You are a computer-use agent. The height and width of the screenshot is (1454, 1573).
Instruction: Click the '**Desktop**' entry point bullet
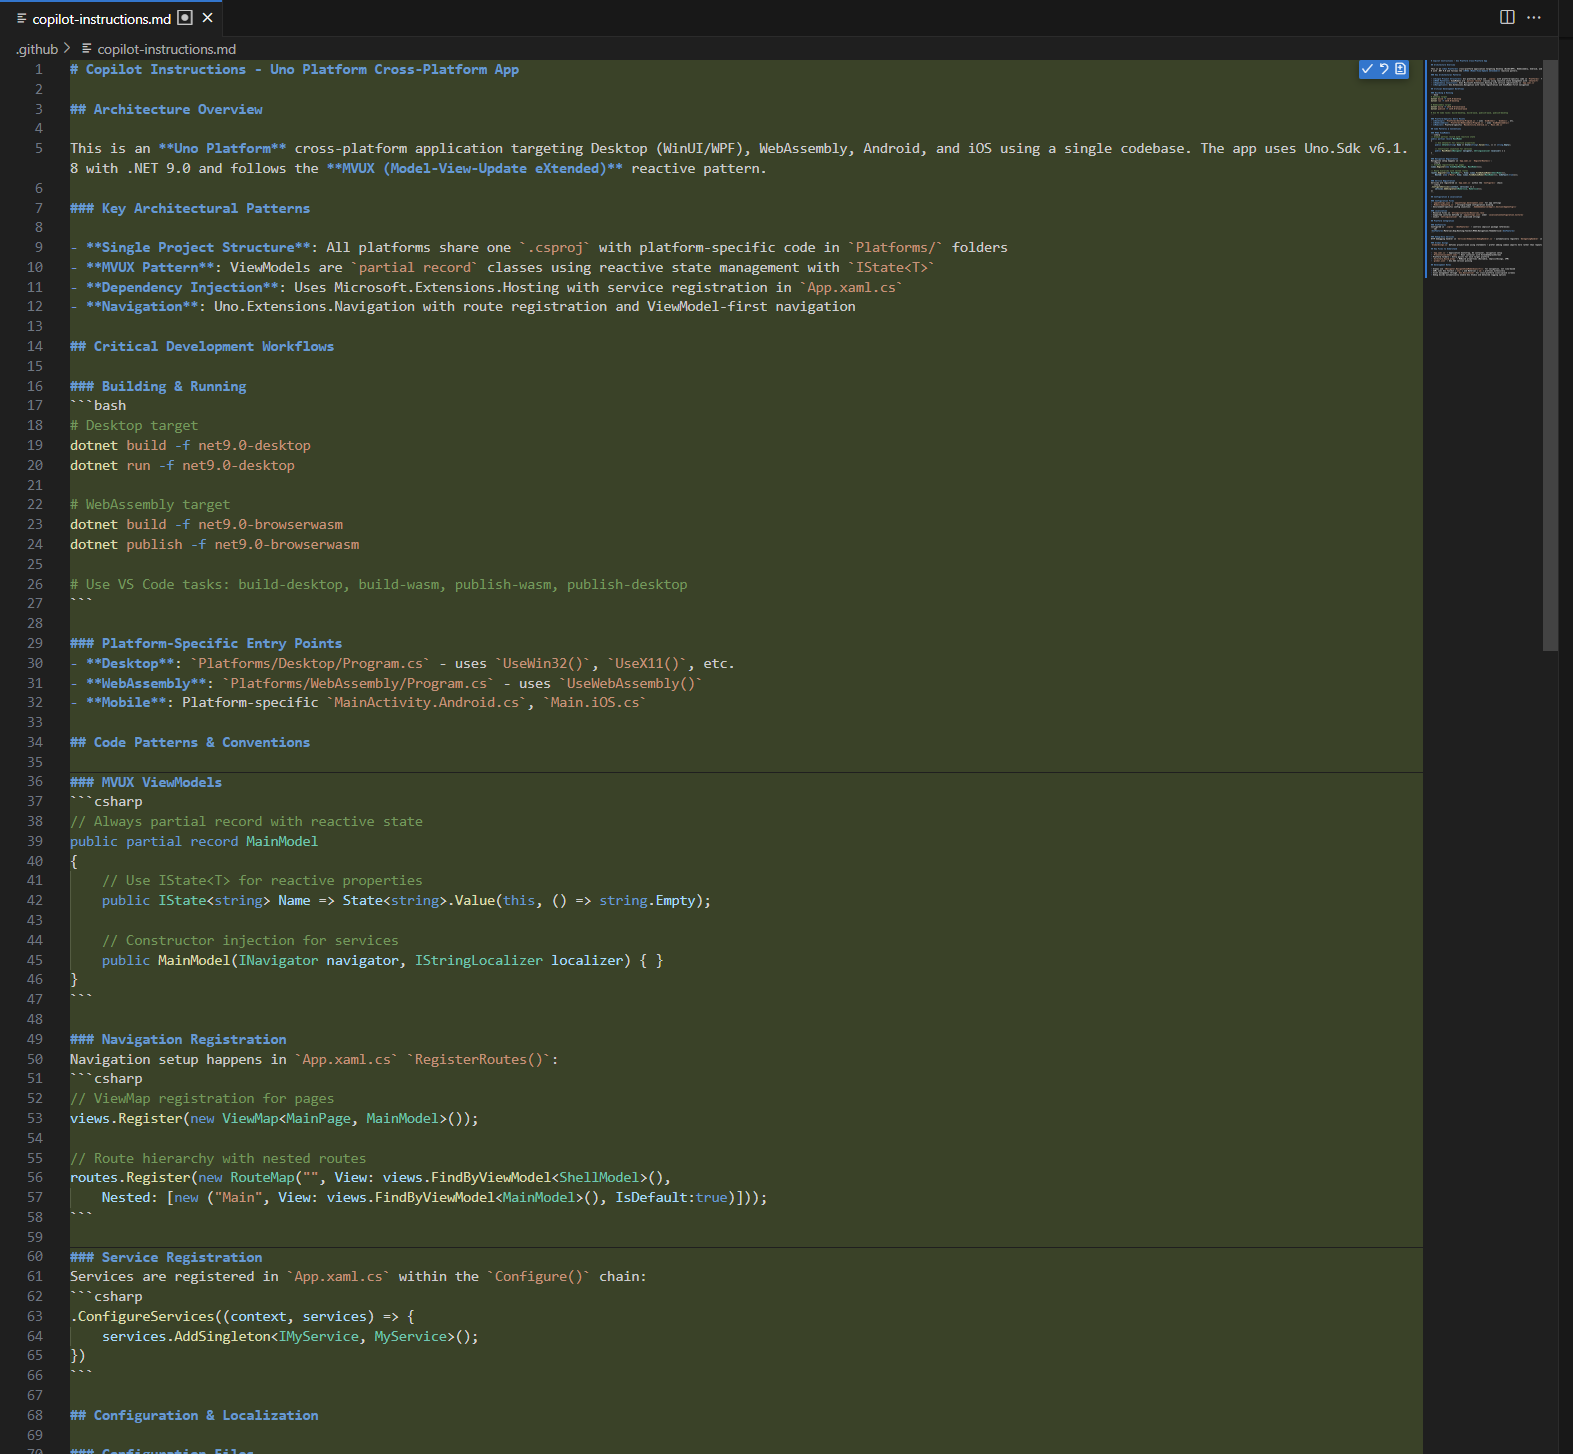pos(402,663)
